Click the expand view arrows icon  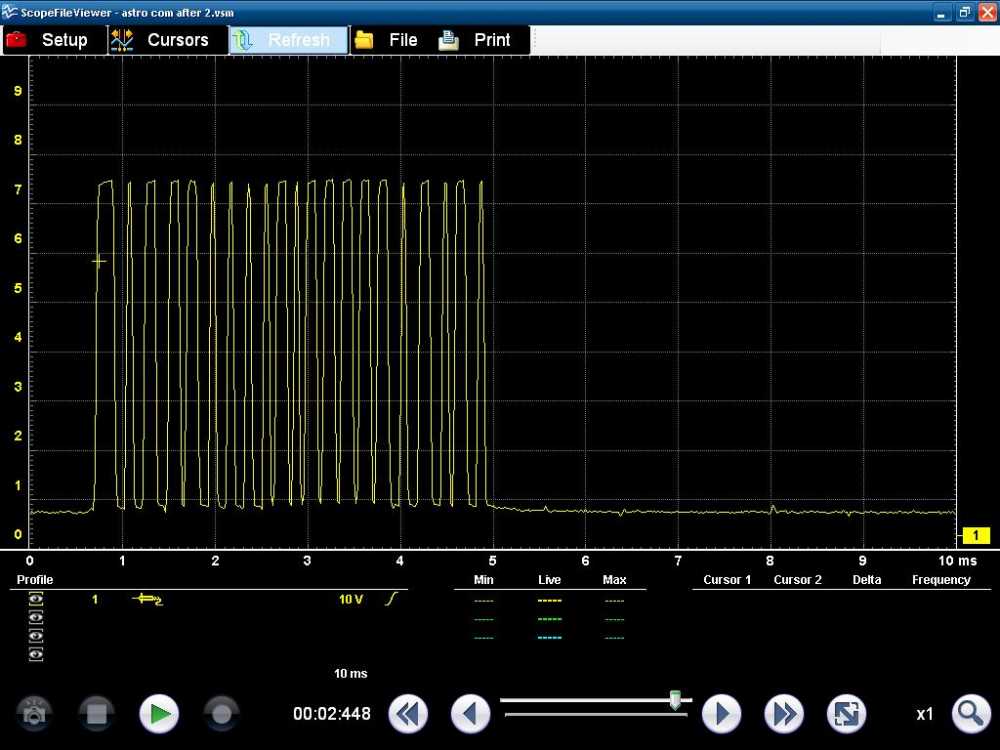pos(846,714)
